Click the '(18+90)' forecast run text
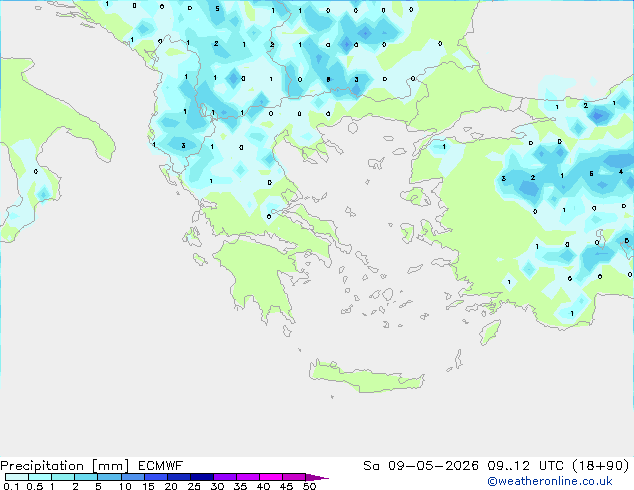 click(601, 466)
